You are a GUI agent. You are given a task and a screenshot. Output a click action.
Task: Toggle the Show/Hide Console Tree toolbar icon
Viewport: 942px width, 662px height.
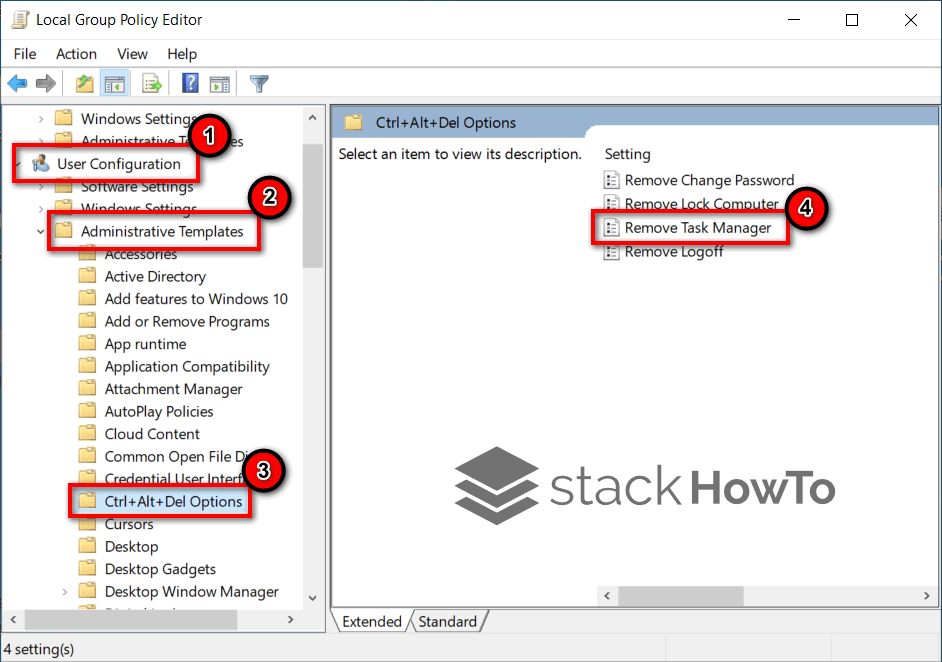pyautogui.click(x=115, y=83)
